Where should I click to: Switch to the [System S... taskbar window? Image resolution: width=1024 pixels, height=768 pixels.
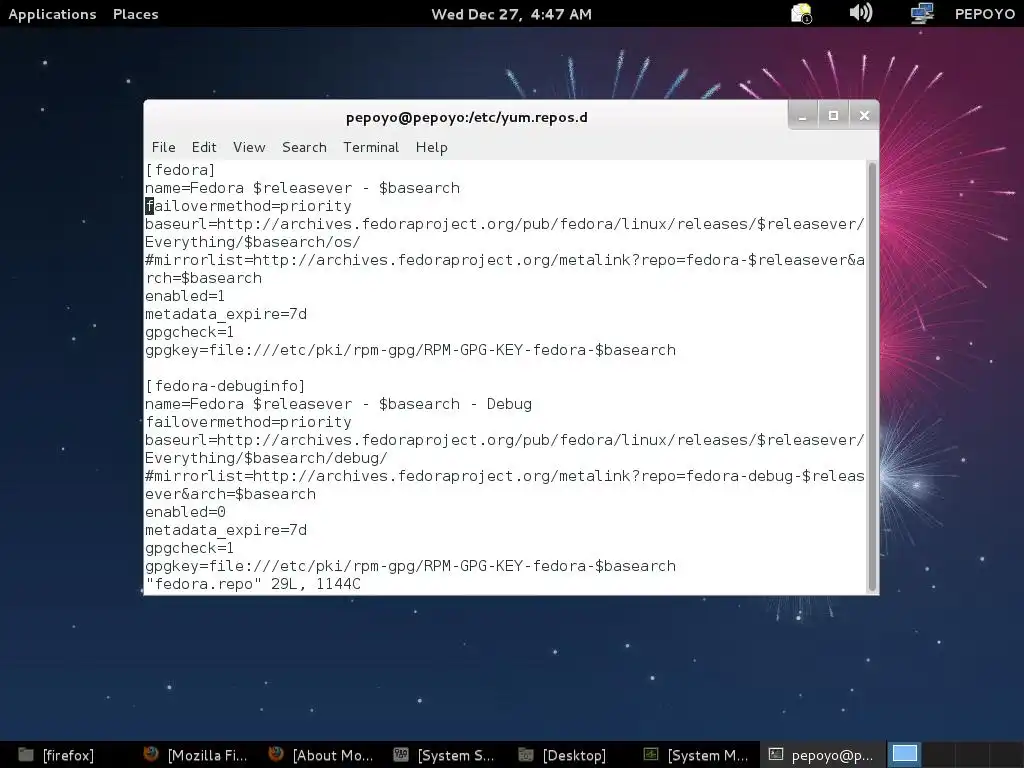(444, 755)
